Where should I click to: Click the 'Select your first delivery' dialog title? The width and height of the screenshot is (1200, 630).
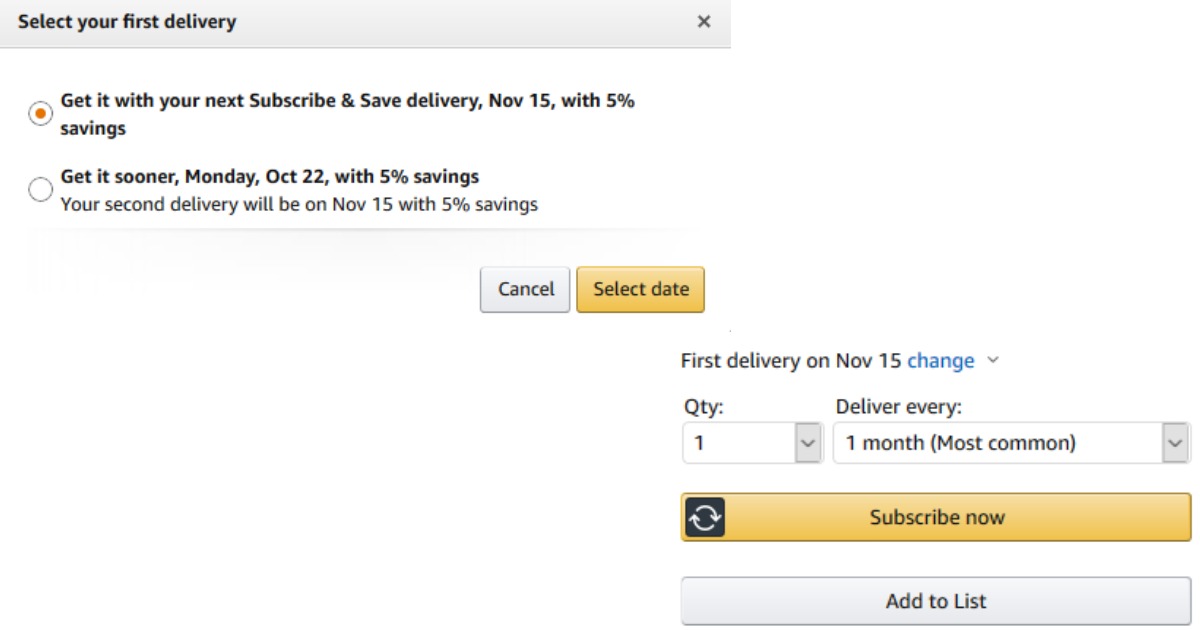pyautogui.click(x=127, y=22)
